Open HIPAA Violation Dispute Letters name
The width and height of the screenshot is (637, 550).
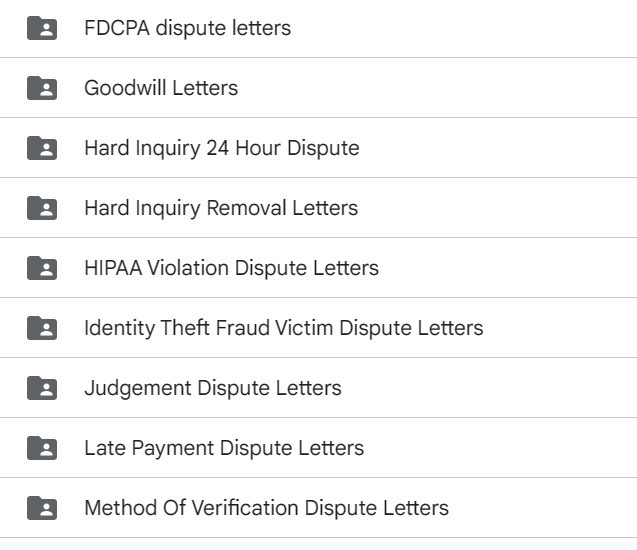[x=232, y=268]
